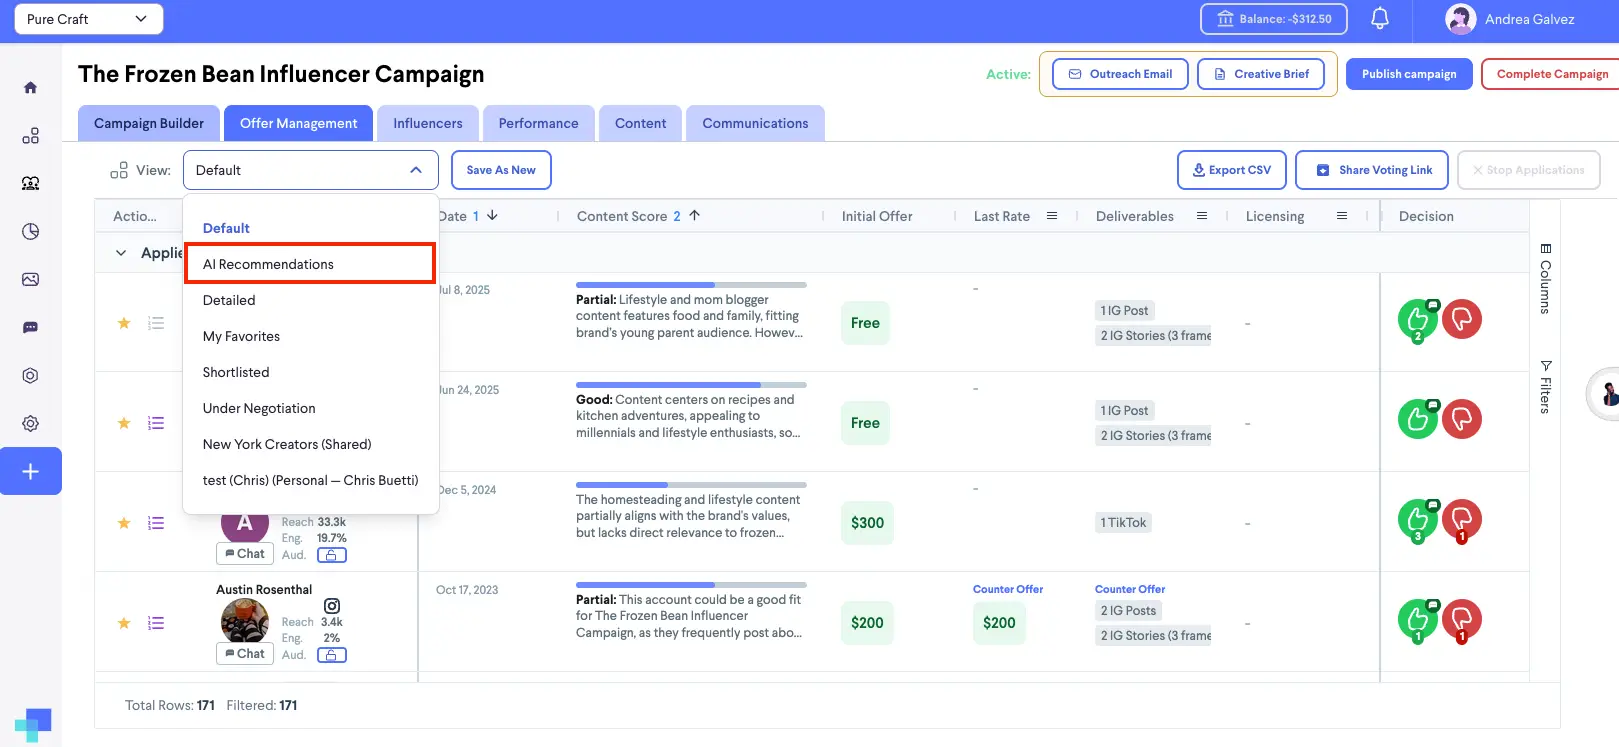Open the Filters side panel
The image size is (1619, 747).
point(1545,386)
